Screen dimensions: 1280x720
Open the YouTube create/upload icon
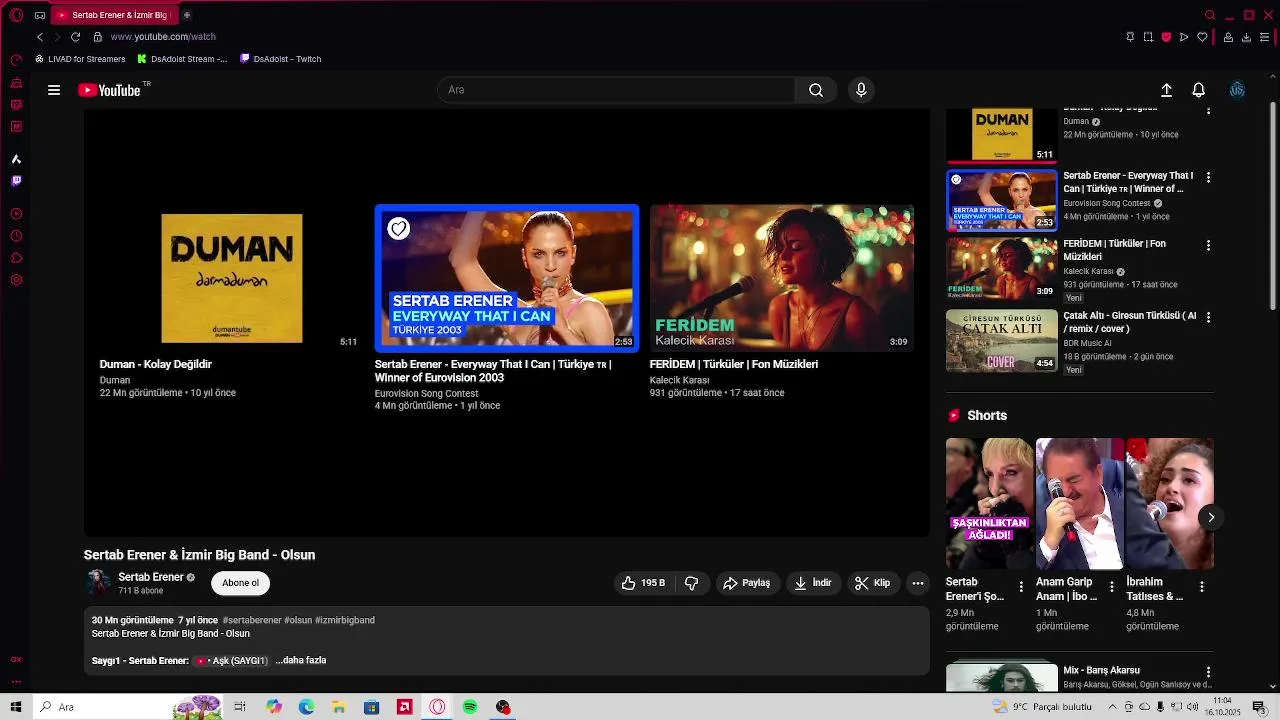point(1166,90)
